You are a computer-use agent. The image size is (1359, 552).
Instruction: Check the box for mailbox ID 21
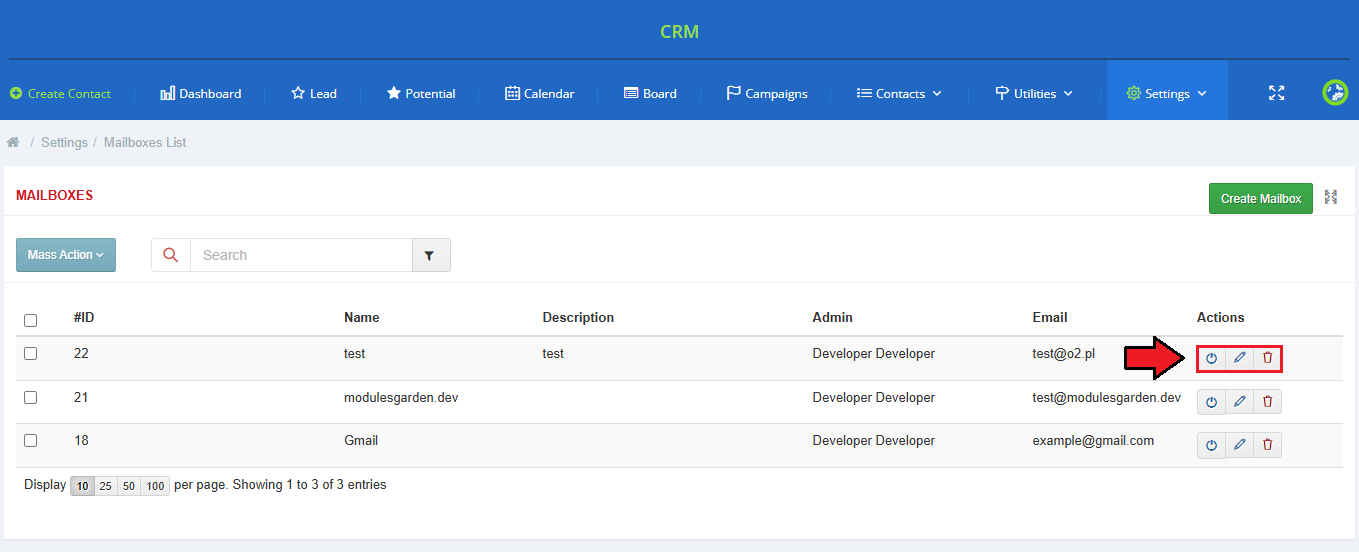pyautogui.click(x=30, y=397)
